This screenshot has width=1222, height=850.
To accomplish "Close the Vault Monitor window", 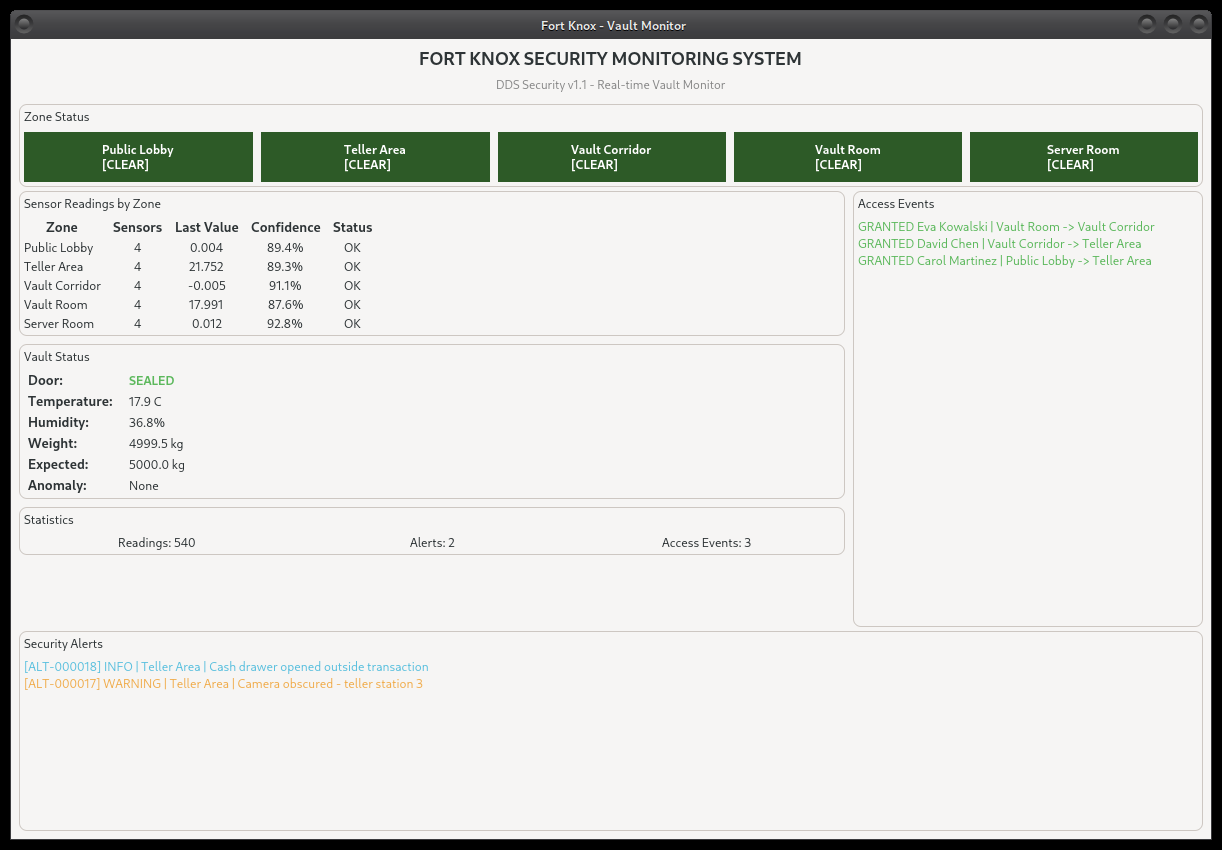I will [1196, 25].
